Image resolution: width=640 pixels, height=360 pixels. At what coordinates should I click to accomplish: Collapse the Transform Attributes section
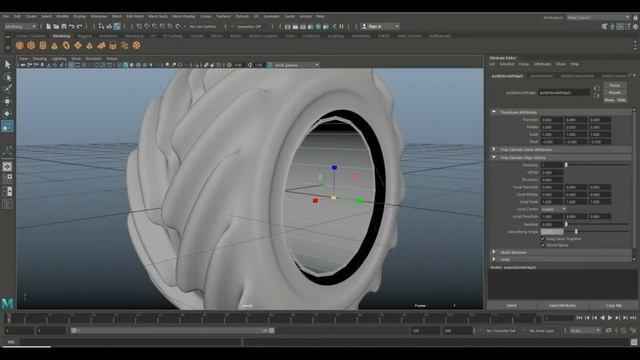coord(494,112)
